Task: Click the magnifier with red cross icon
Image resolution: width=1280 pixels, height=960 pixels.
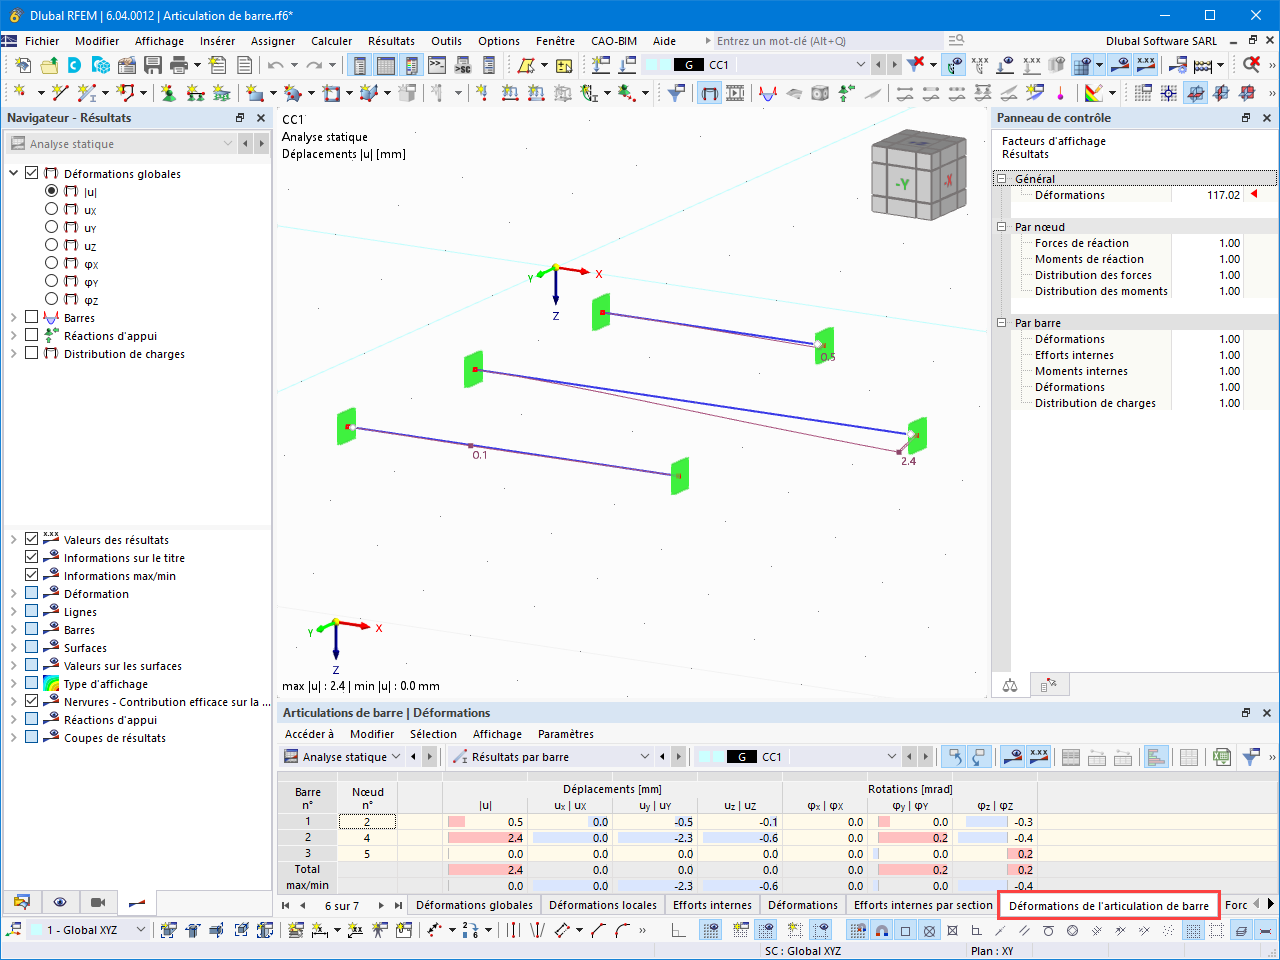Action: point(1251,65)
